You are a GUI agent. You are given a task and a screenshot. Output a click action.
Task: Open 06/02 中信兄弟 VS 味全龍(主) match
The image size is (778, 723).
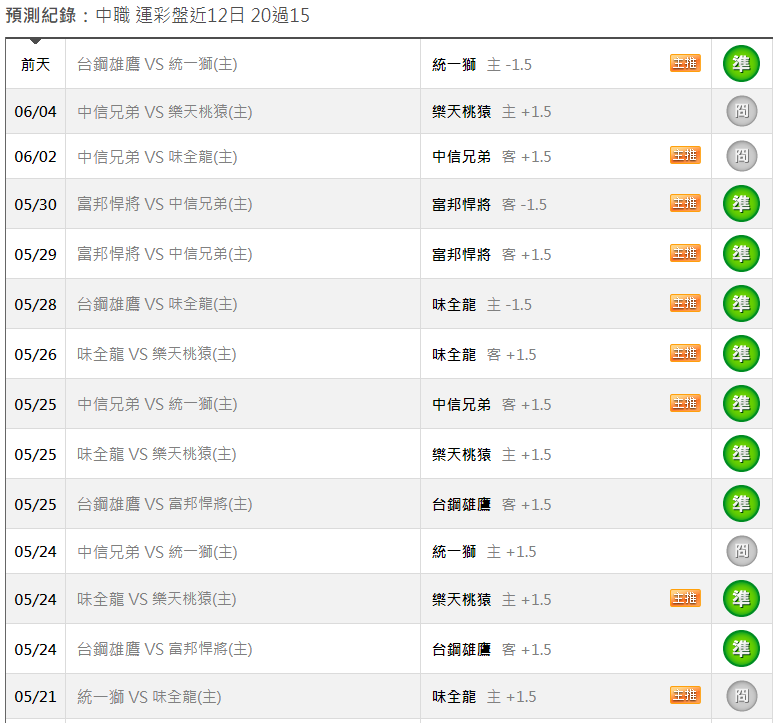pos(157,157)
